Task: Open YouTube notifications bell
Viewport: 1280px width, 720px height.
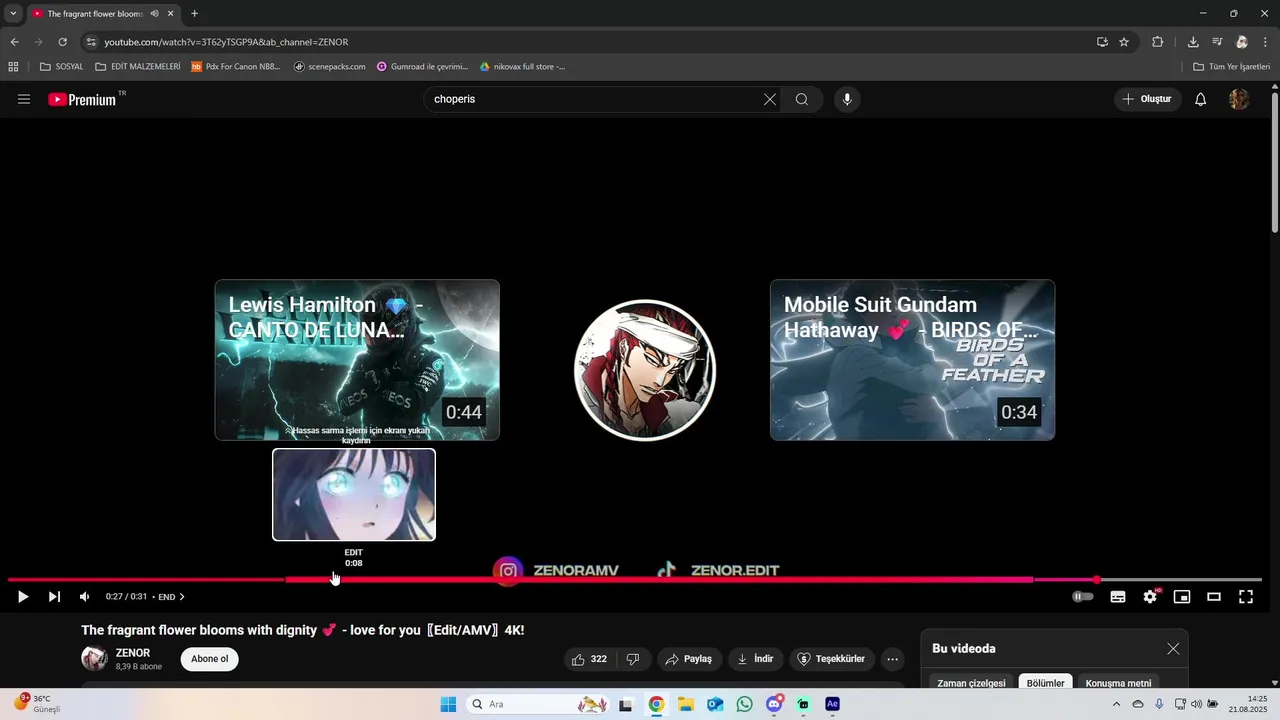Action: pyautogui.click(x=1201, y=99)
